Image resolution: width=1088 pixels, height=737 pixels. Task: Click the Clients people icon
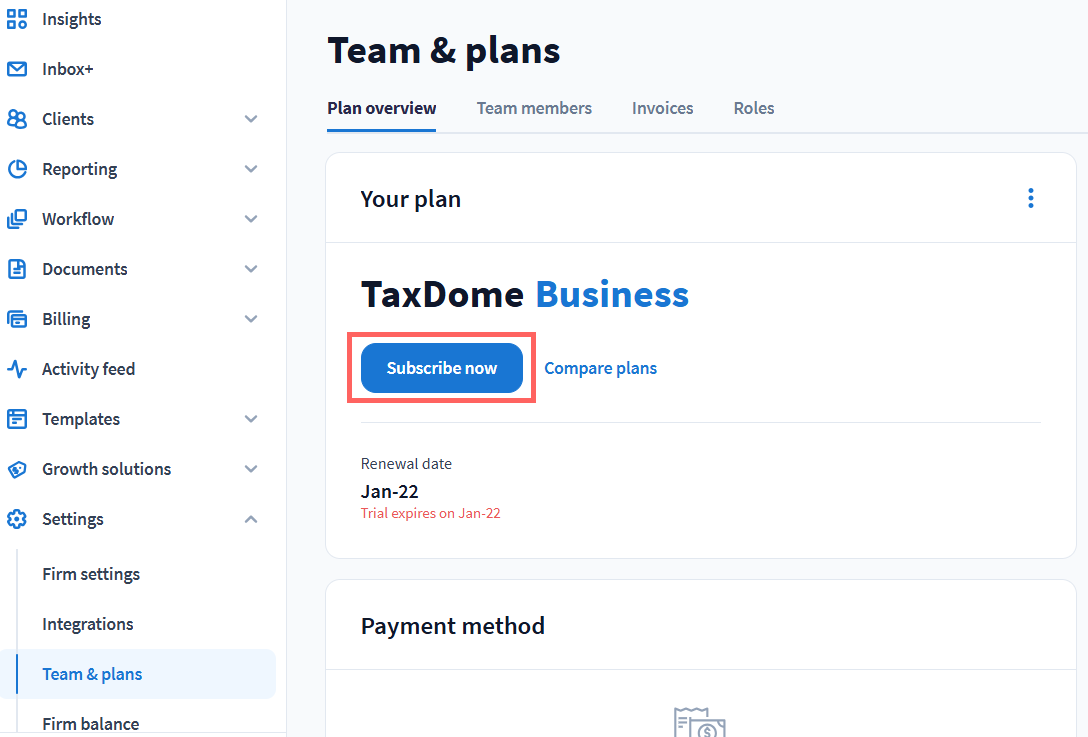pyautogui.click(x=17, y=119)
